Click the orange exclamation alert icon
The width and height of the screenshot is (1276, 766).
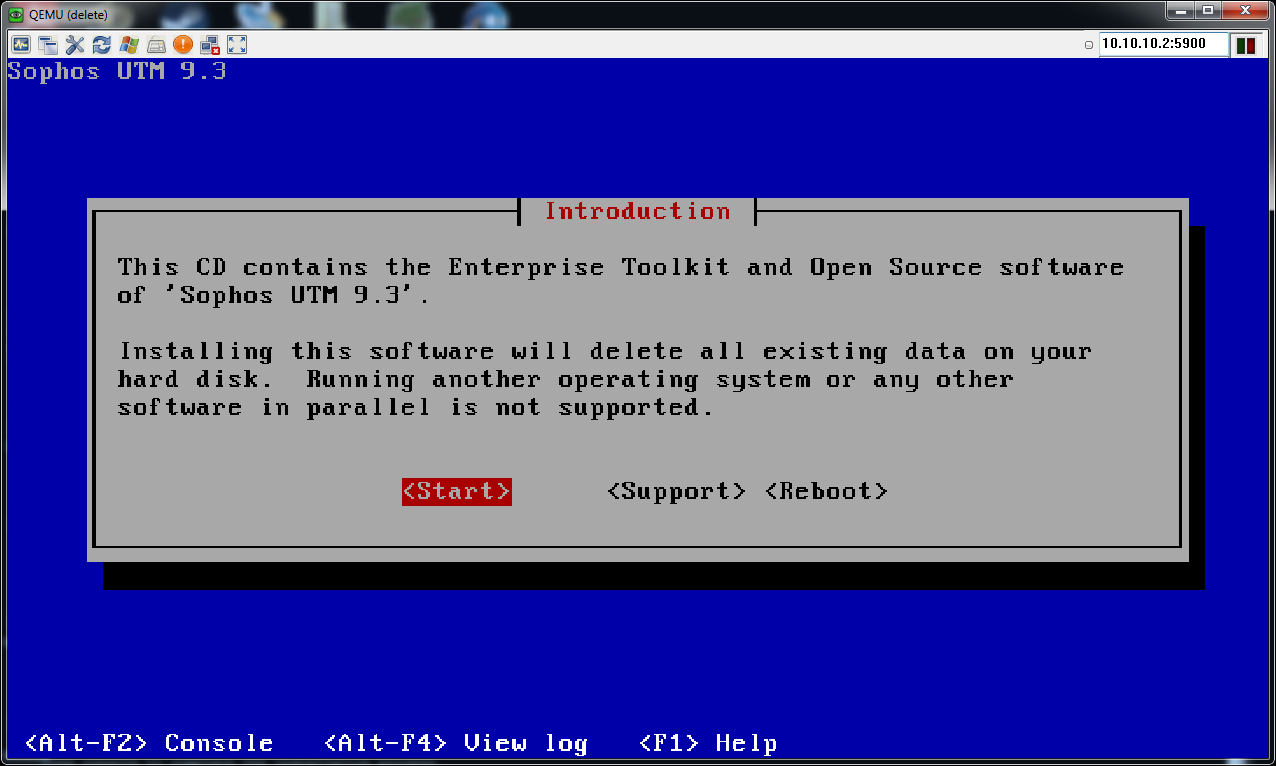(x=183, y=44)
